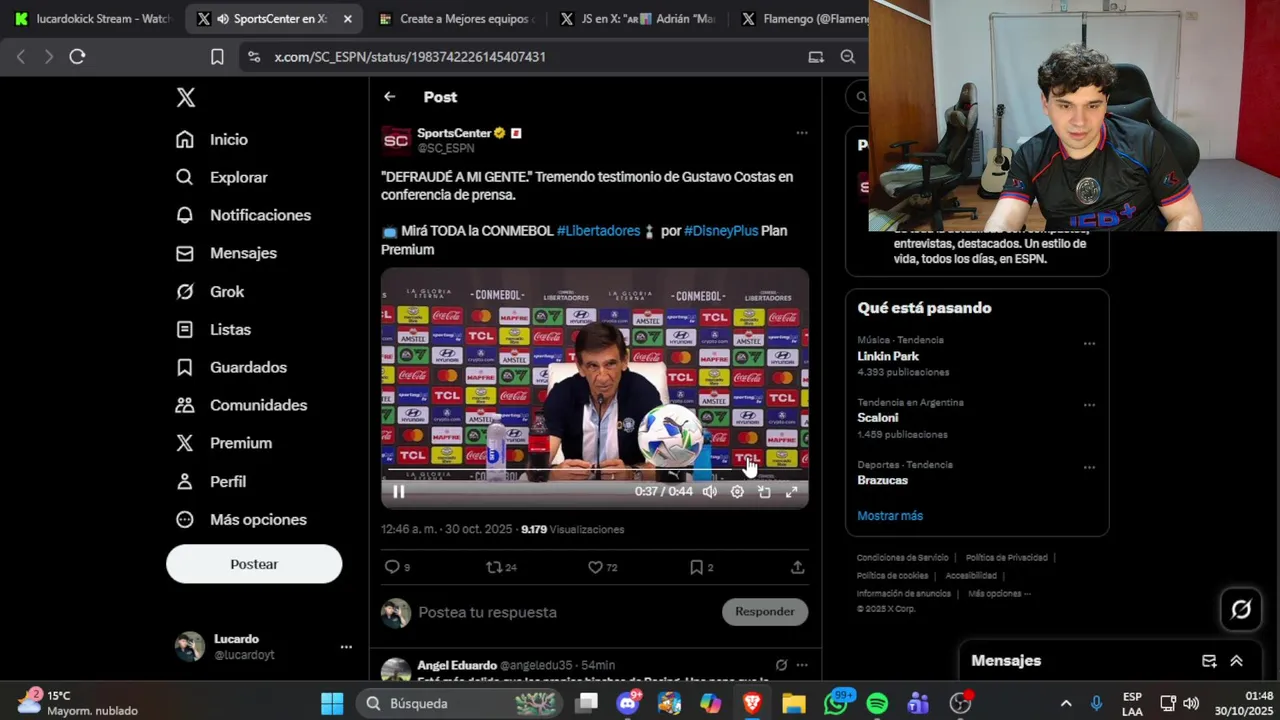Expand the Mensajes drawer
1280x720 pixels.
[x=1236, y=661]
